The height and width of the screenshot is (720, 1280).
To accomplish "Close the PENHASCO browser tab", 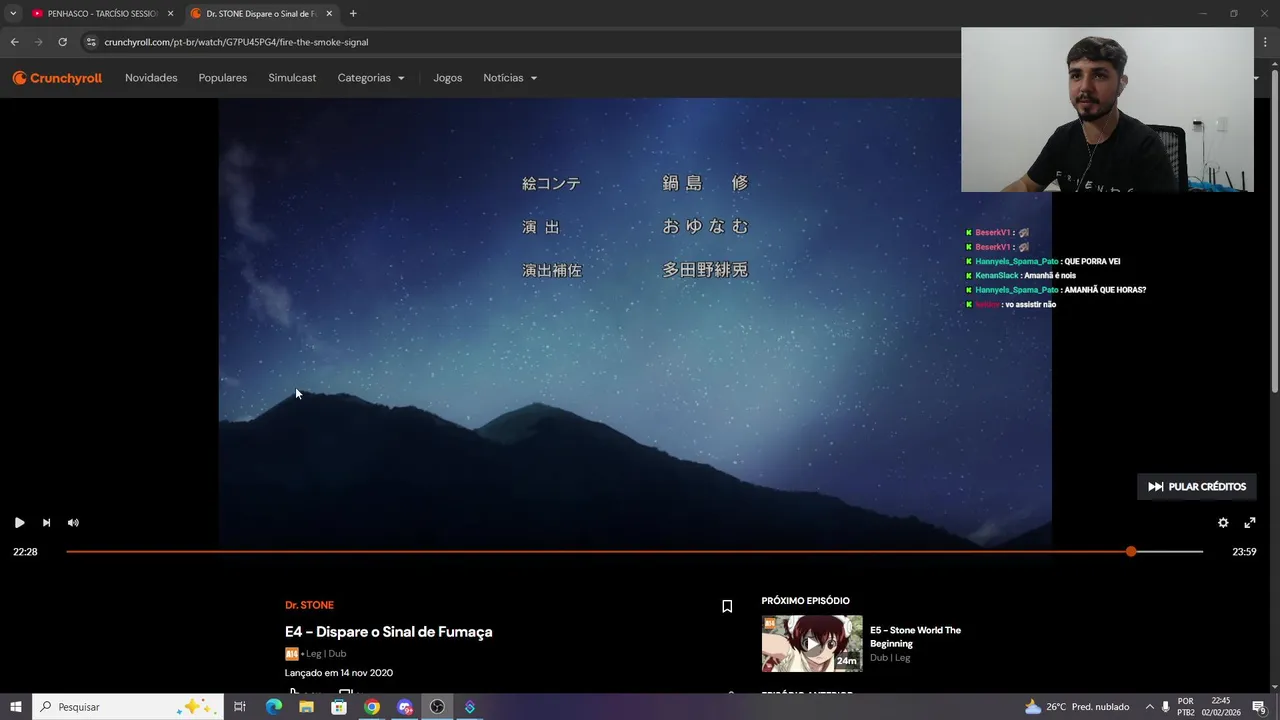I will click(x=170, y=14).
